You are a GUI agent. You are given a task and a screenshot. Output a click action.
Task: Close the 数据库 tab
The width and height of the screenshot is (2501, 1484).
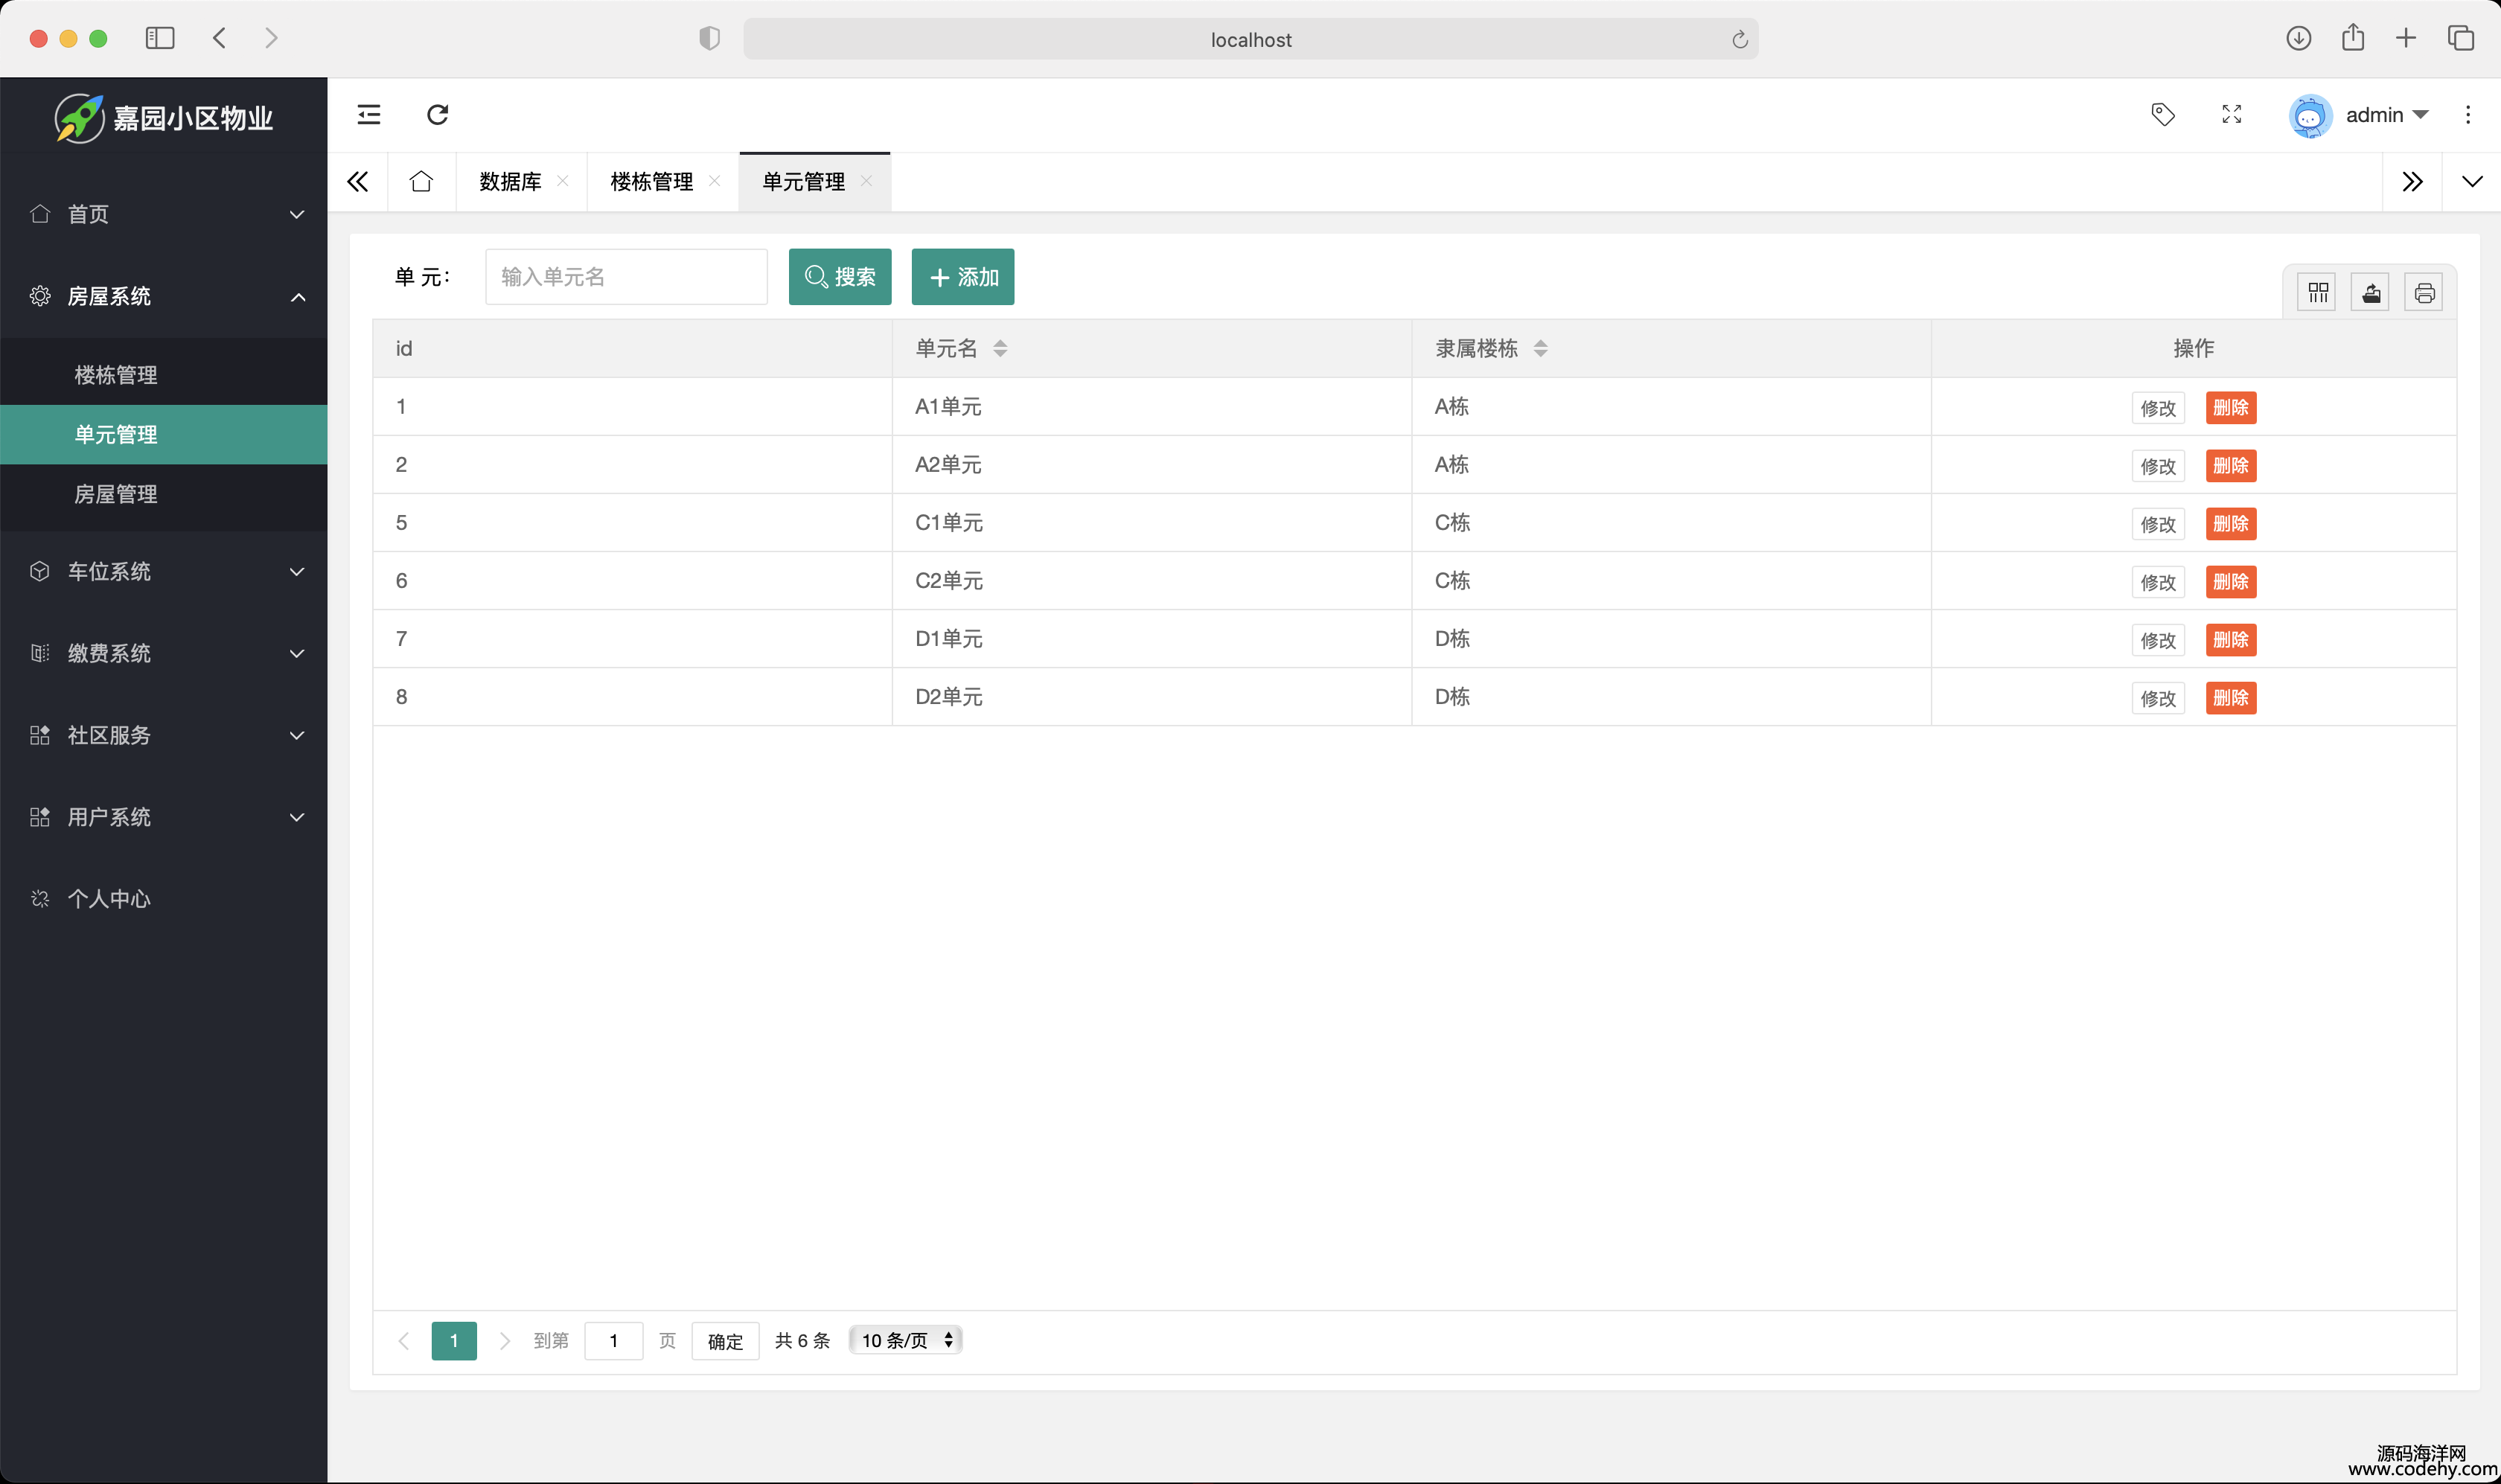click(x=562, y=181)
